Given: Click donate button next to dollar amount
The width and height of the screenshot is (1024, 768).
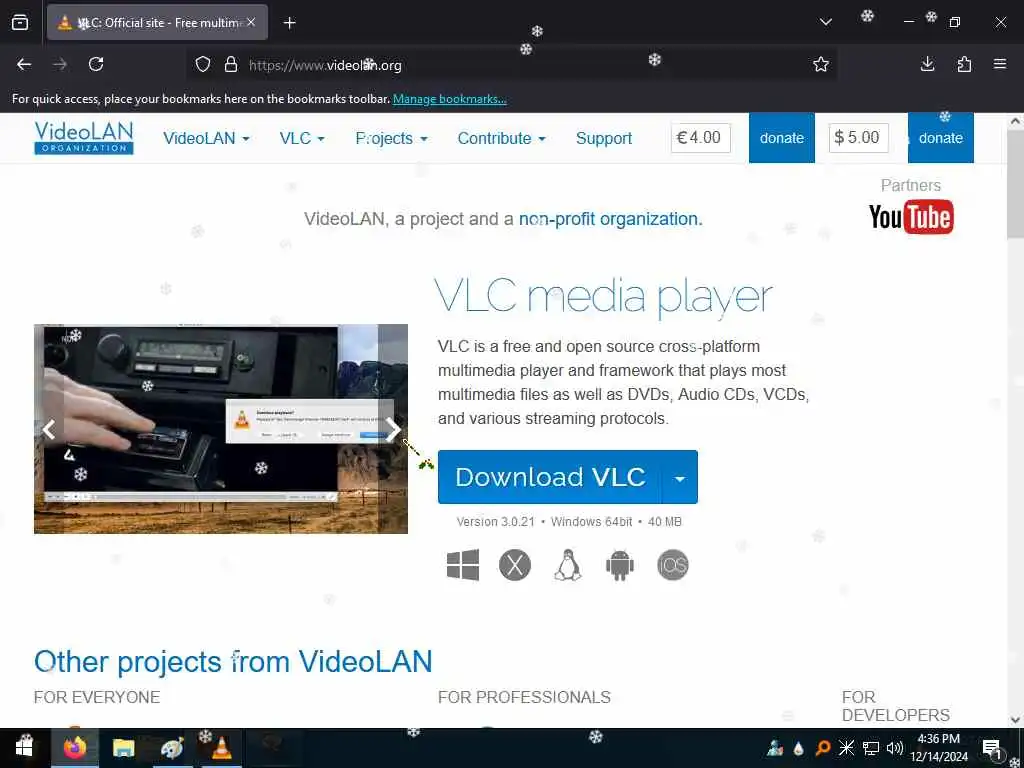Looking at the screenshot, I should 940,138.
